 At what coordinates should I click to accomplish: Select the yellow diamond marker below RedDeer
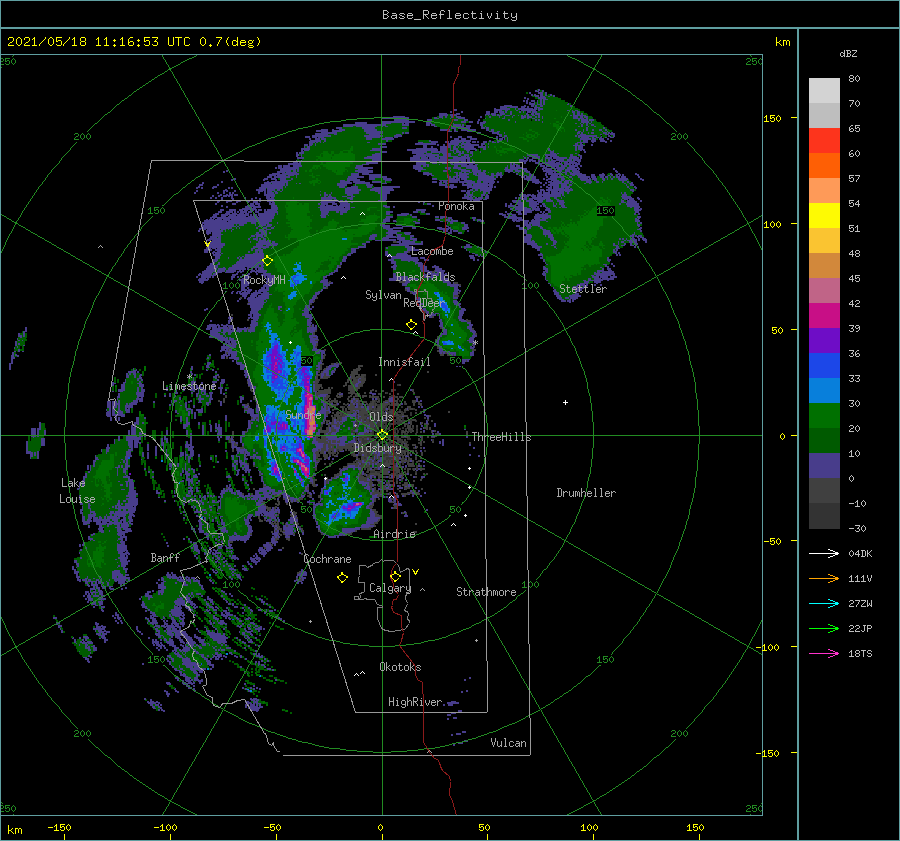tap(411, 325)
